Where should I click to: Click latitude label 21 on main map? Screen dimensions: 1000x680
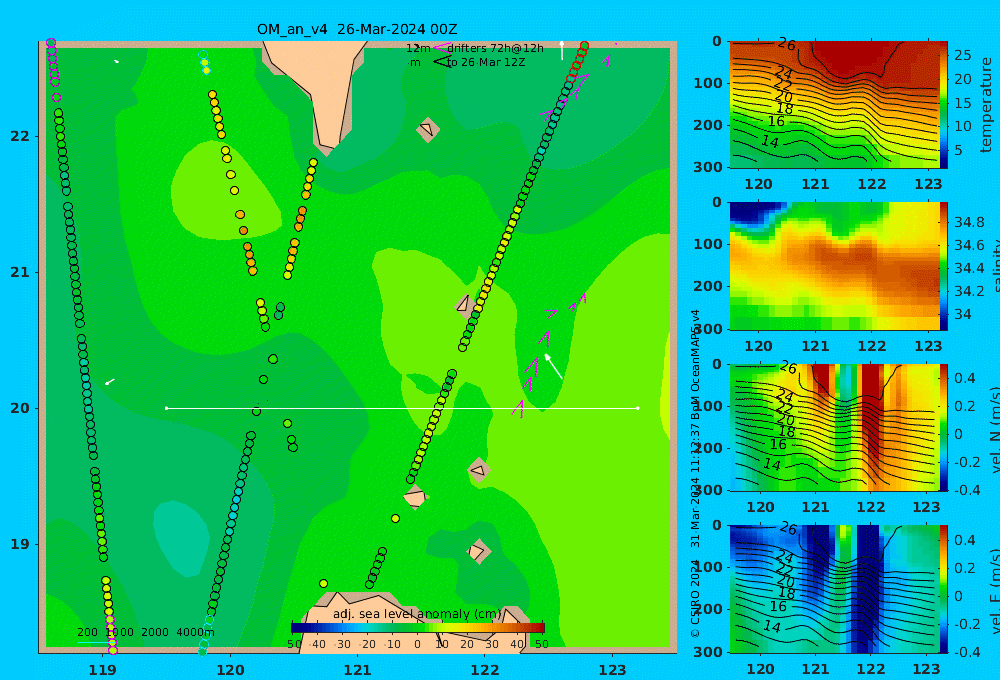(20, 272)
